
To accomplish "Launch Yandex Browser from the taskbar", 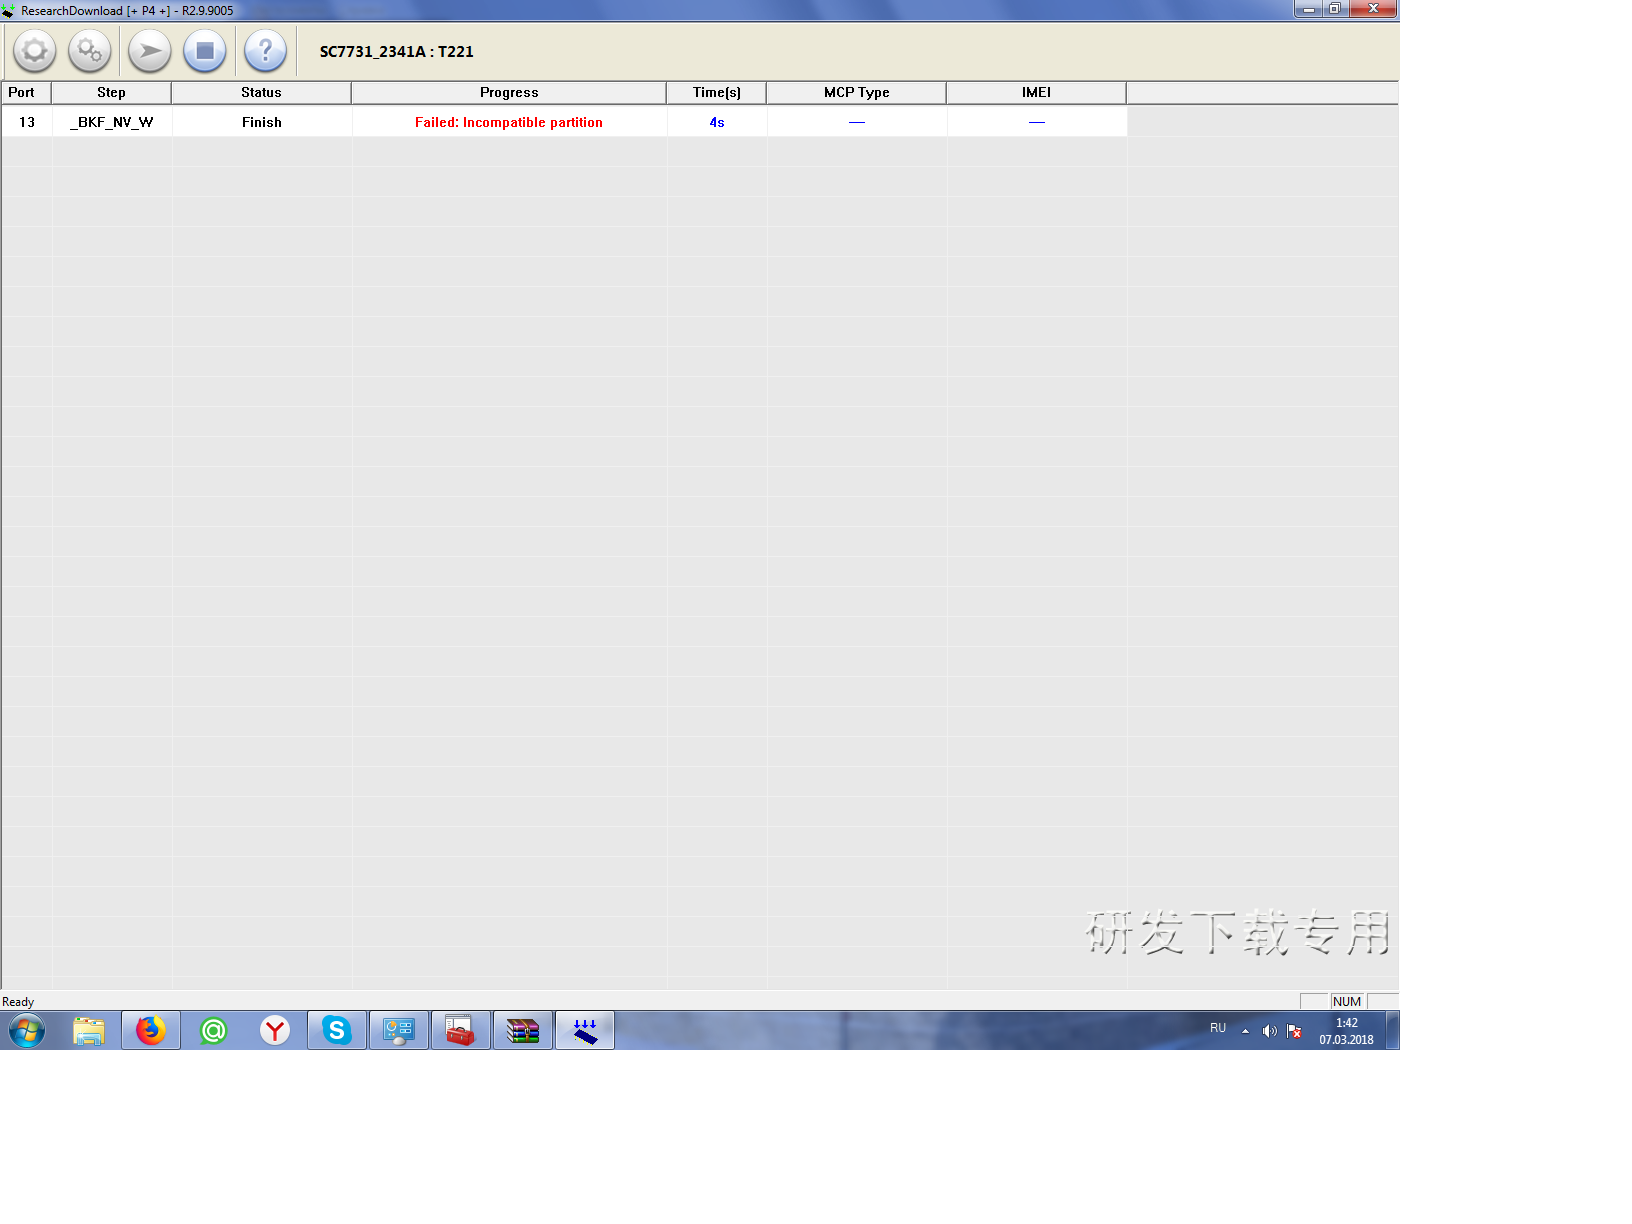I will 275,1030.
